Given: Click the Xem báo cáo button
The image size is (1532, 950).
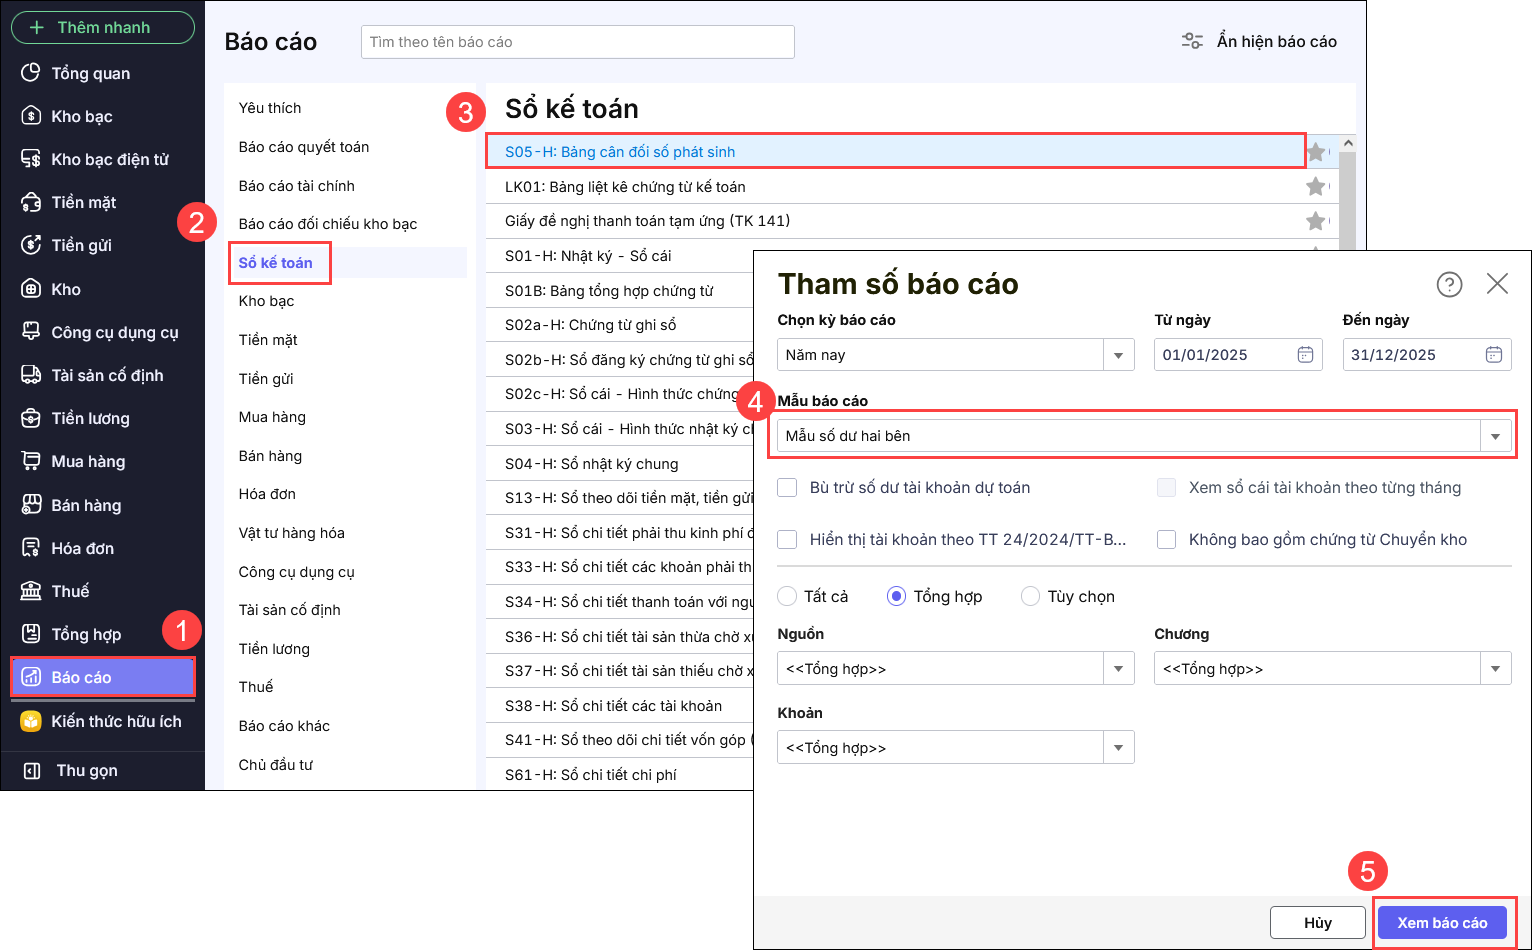Looking at the screenshot, I should (1441, 923).
